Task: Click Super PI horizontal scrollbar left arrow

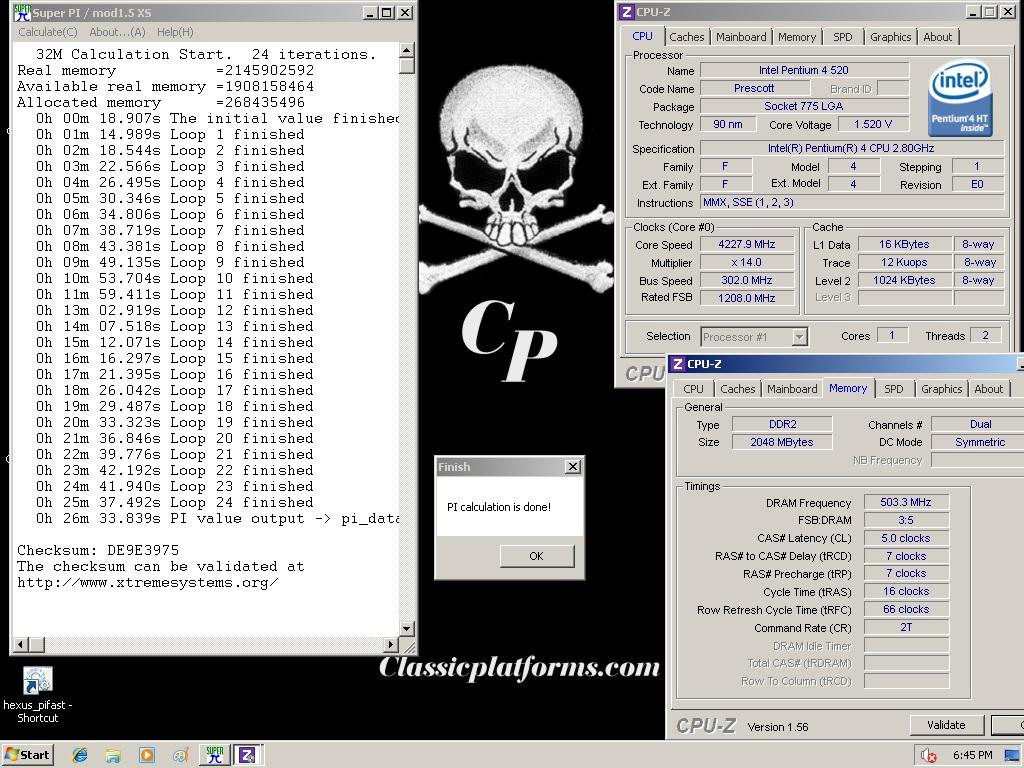Action: point(20,645)
